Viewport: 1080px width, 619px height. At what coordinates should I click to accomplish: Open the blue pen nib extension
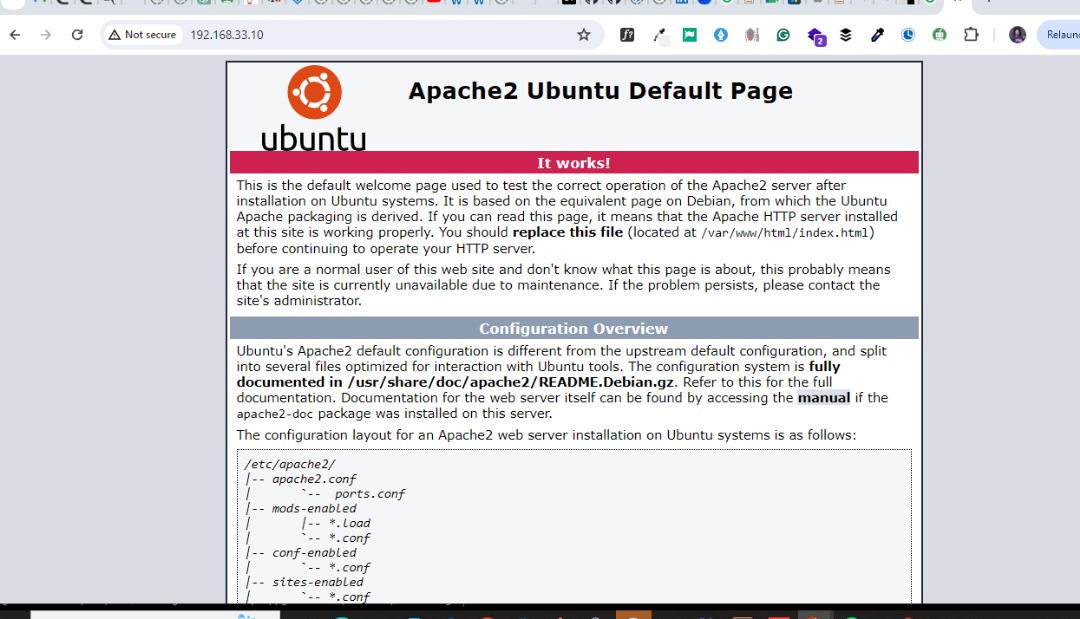pyautogui.click(x=720, y=34)
